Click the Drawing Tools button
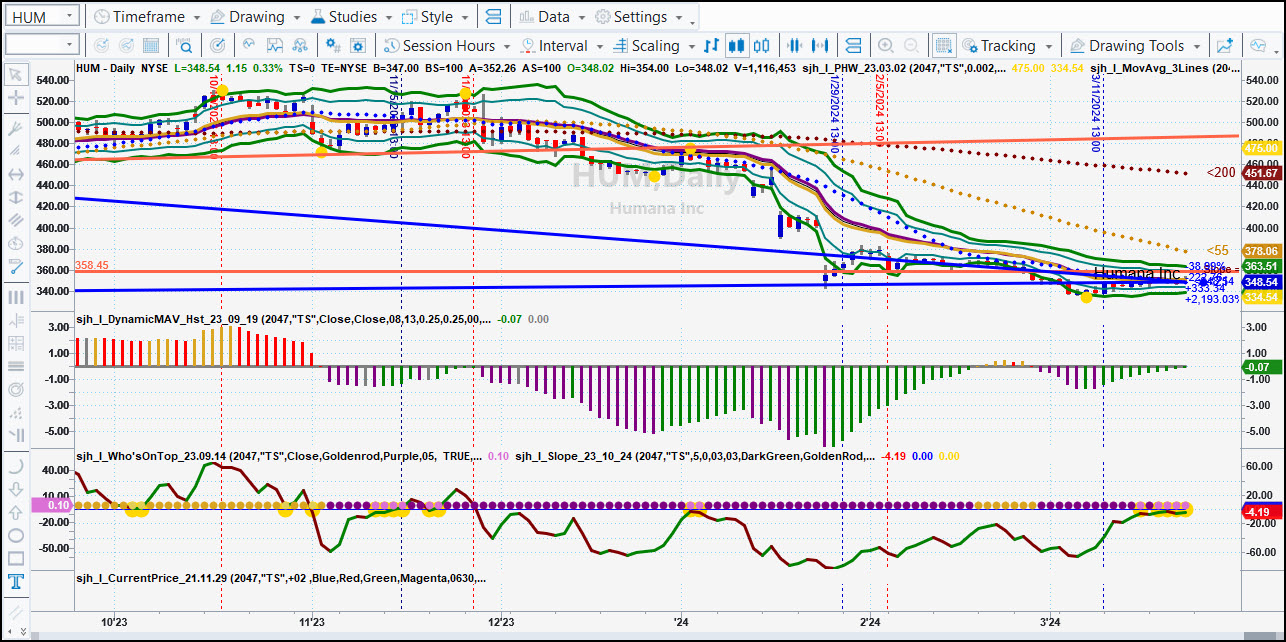1286x642 pixels. 1126,46
